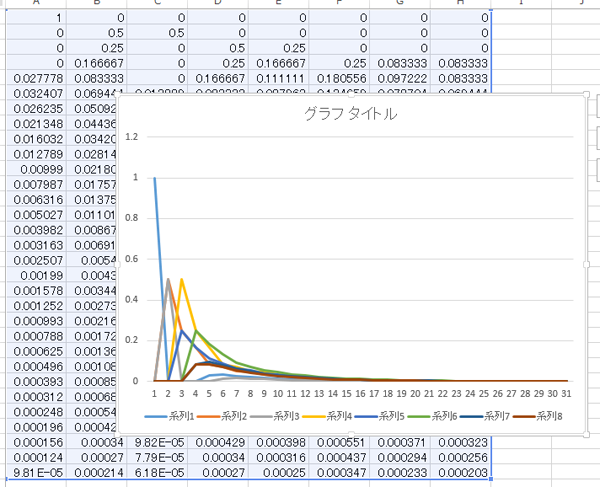
Task: Select the cell containing 0.000625
Action: 36,352
